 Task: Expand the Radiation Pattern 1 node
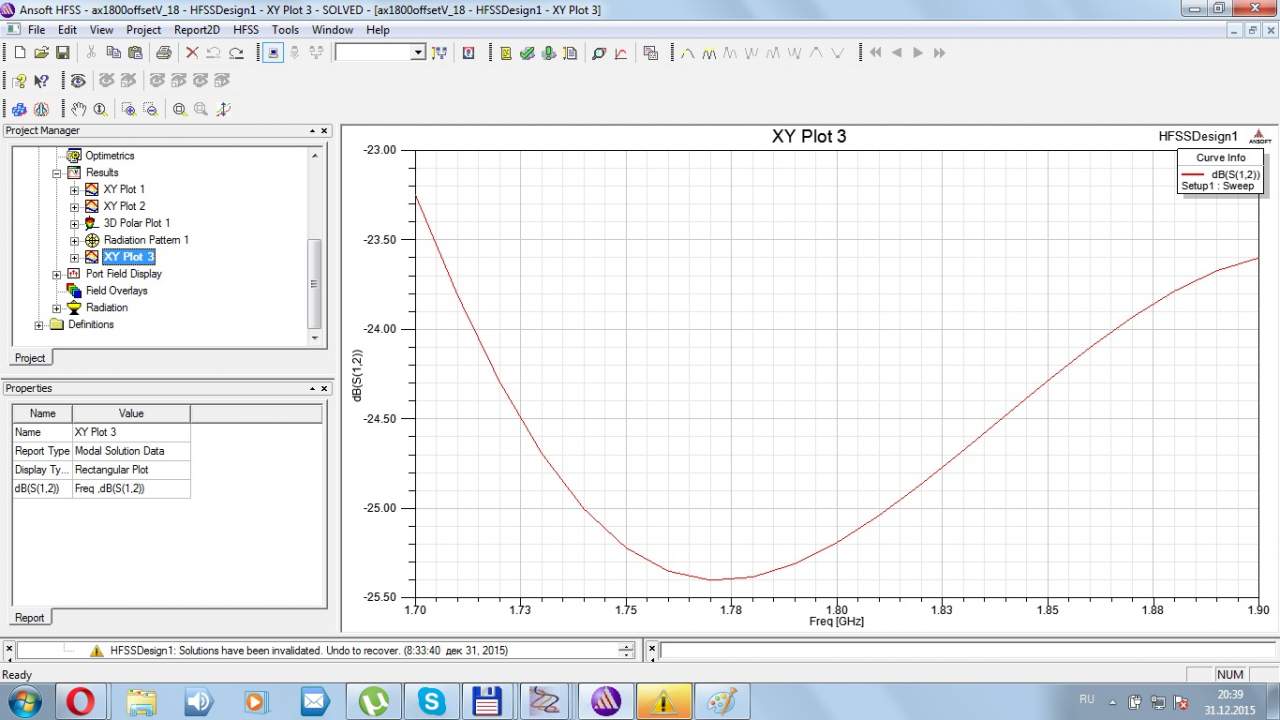click(x=75, y=240)
